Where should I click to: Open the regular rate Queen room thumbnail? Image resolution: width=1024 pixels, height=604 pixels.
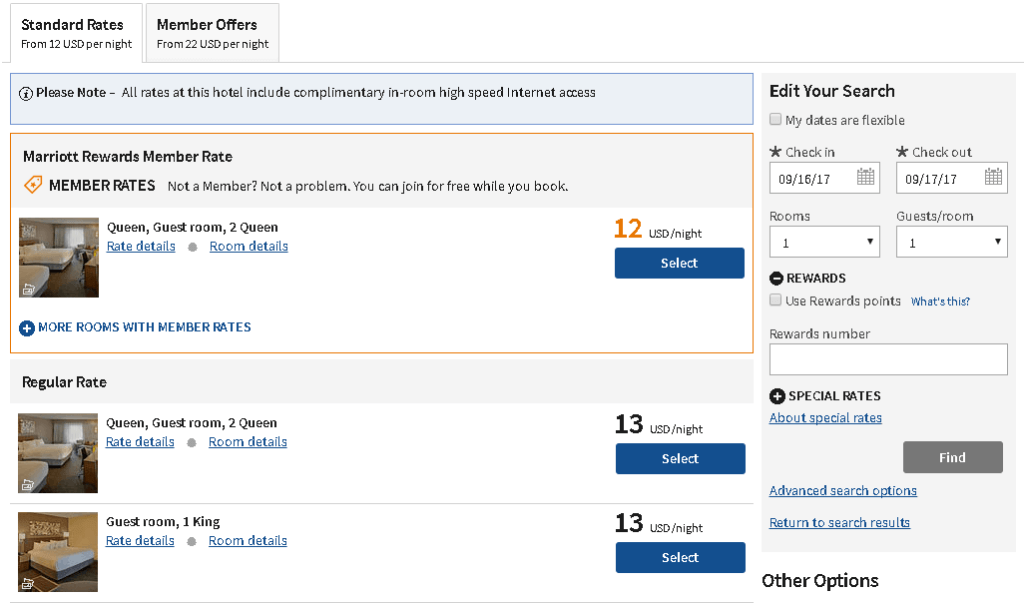pyautogui.click(x=57, y=453)
